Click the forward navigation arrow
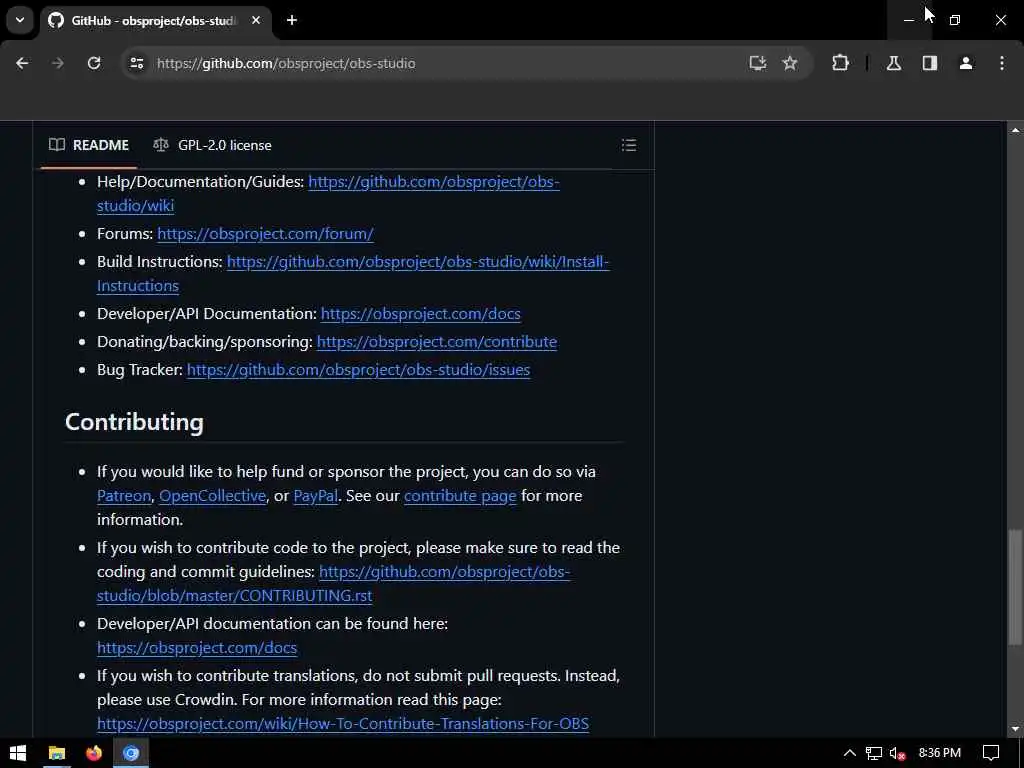The width and height of the screenshot is (1024, 768). (58, 63)
